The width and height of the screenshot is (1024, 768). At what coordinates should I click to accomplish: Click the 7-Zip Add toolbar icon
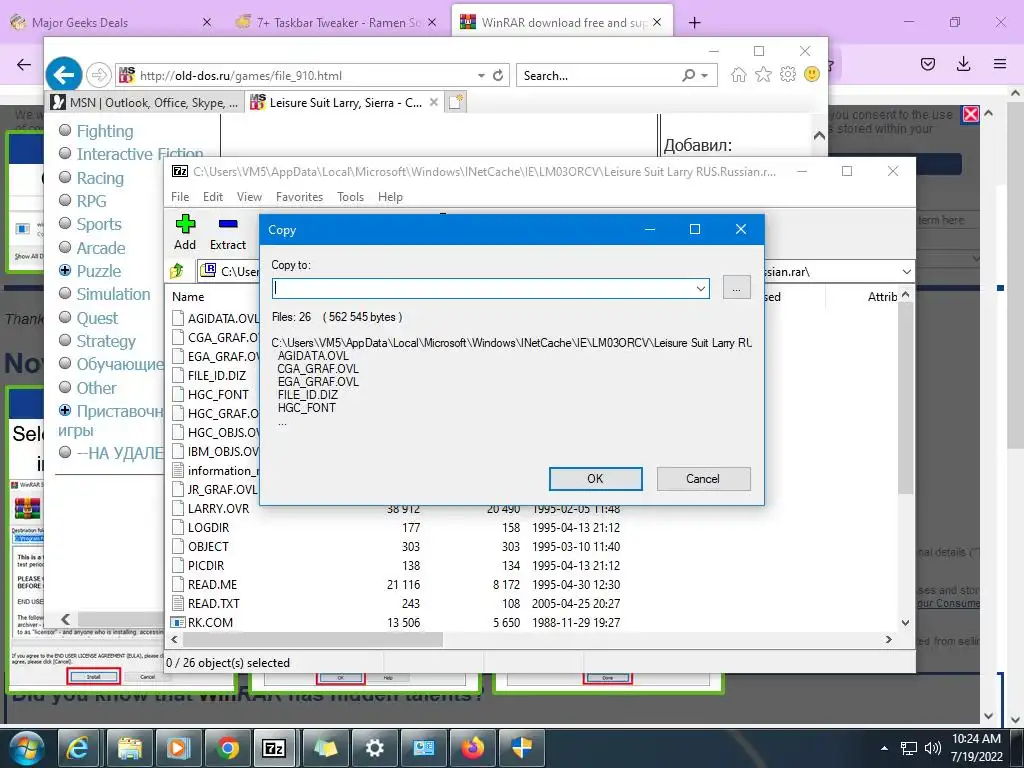(x=185, y=224)
